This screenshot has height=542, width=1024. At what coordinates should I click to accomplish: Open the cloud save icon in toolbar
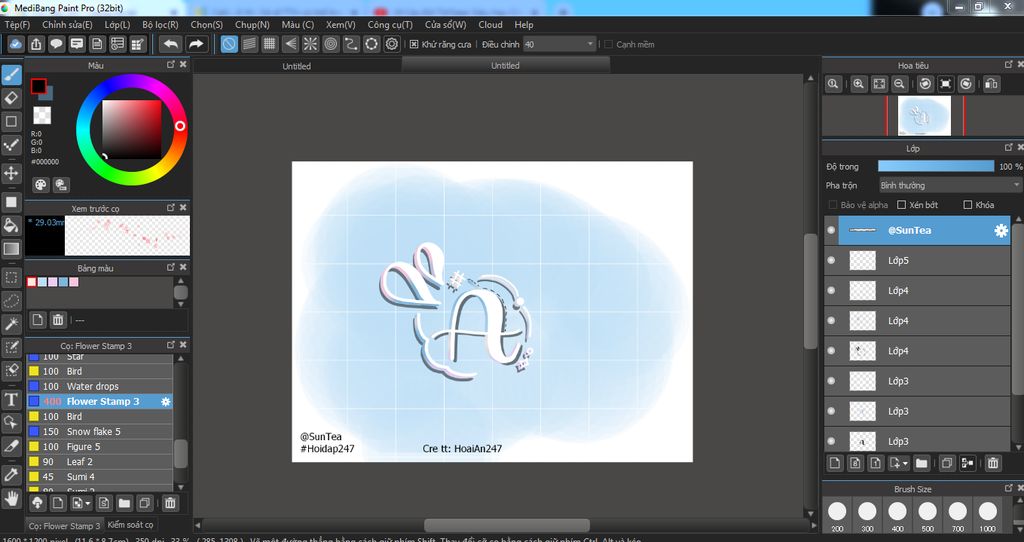coord(16,44)
